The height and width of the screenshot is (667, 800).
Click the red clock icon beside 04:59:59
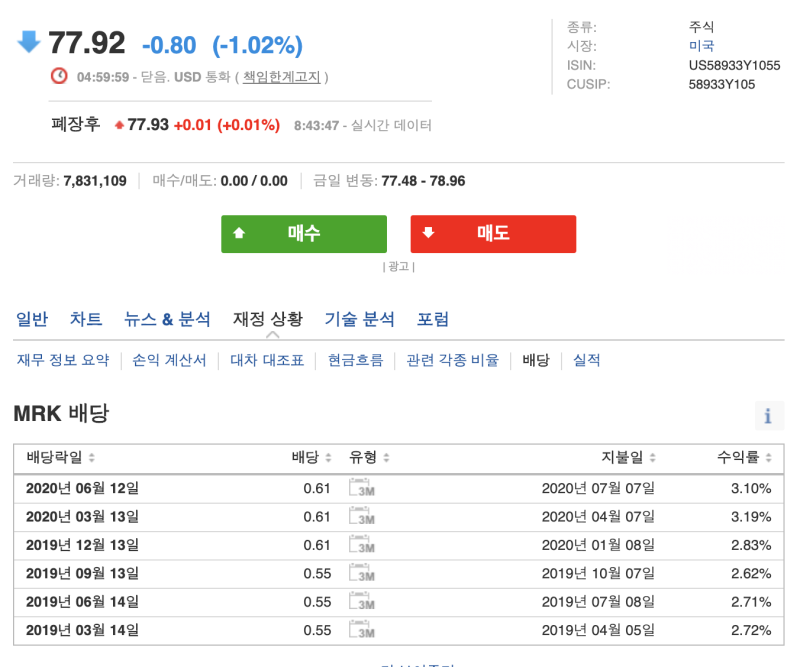pyautogui.click(x=59, y=76)
